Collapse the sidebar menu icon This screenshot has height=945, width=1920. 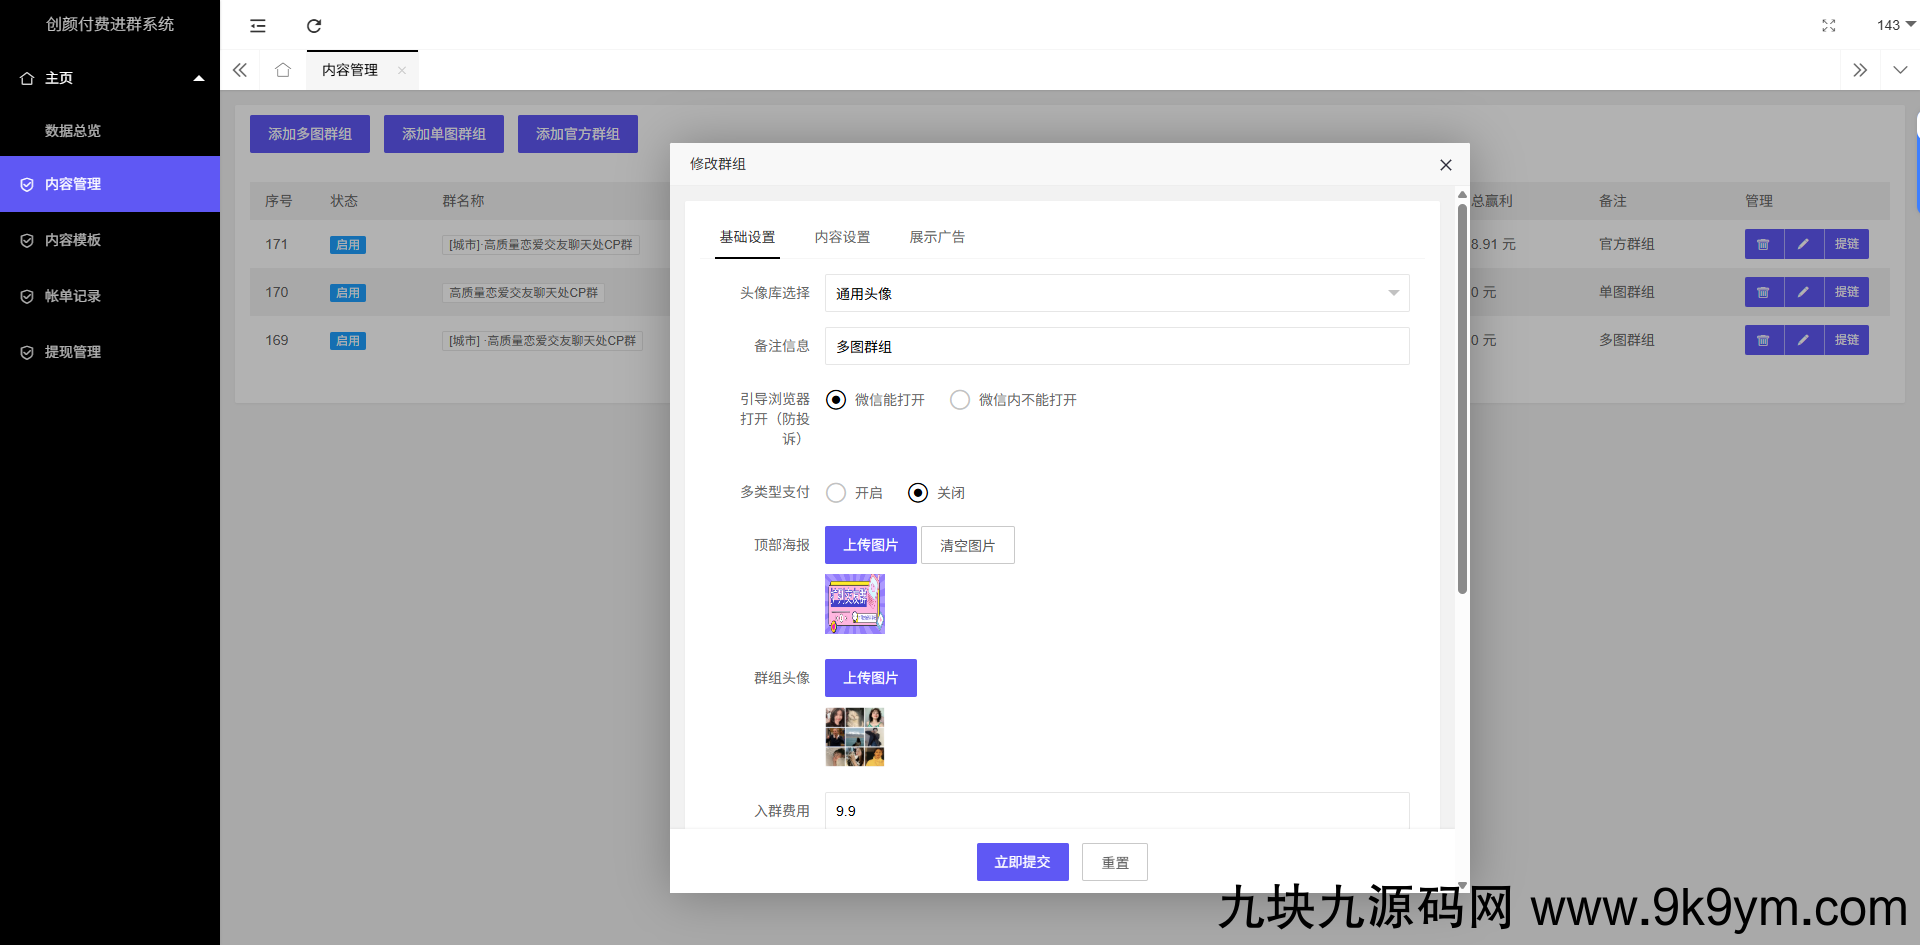click(258, 26)
